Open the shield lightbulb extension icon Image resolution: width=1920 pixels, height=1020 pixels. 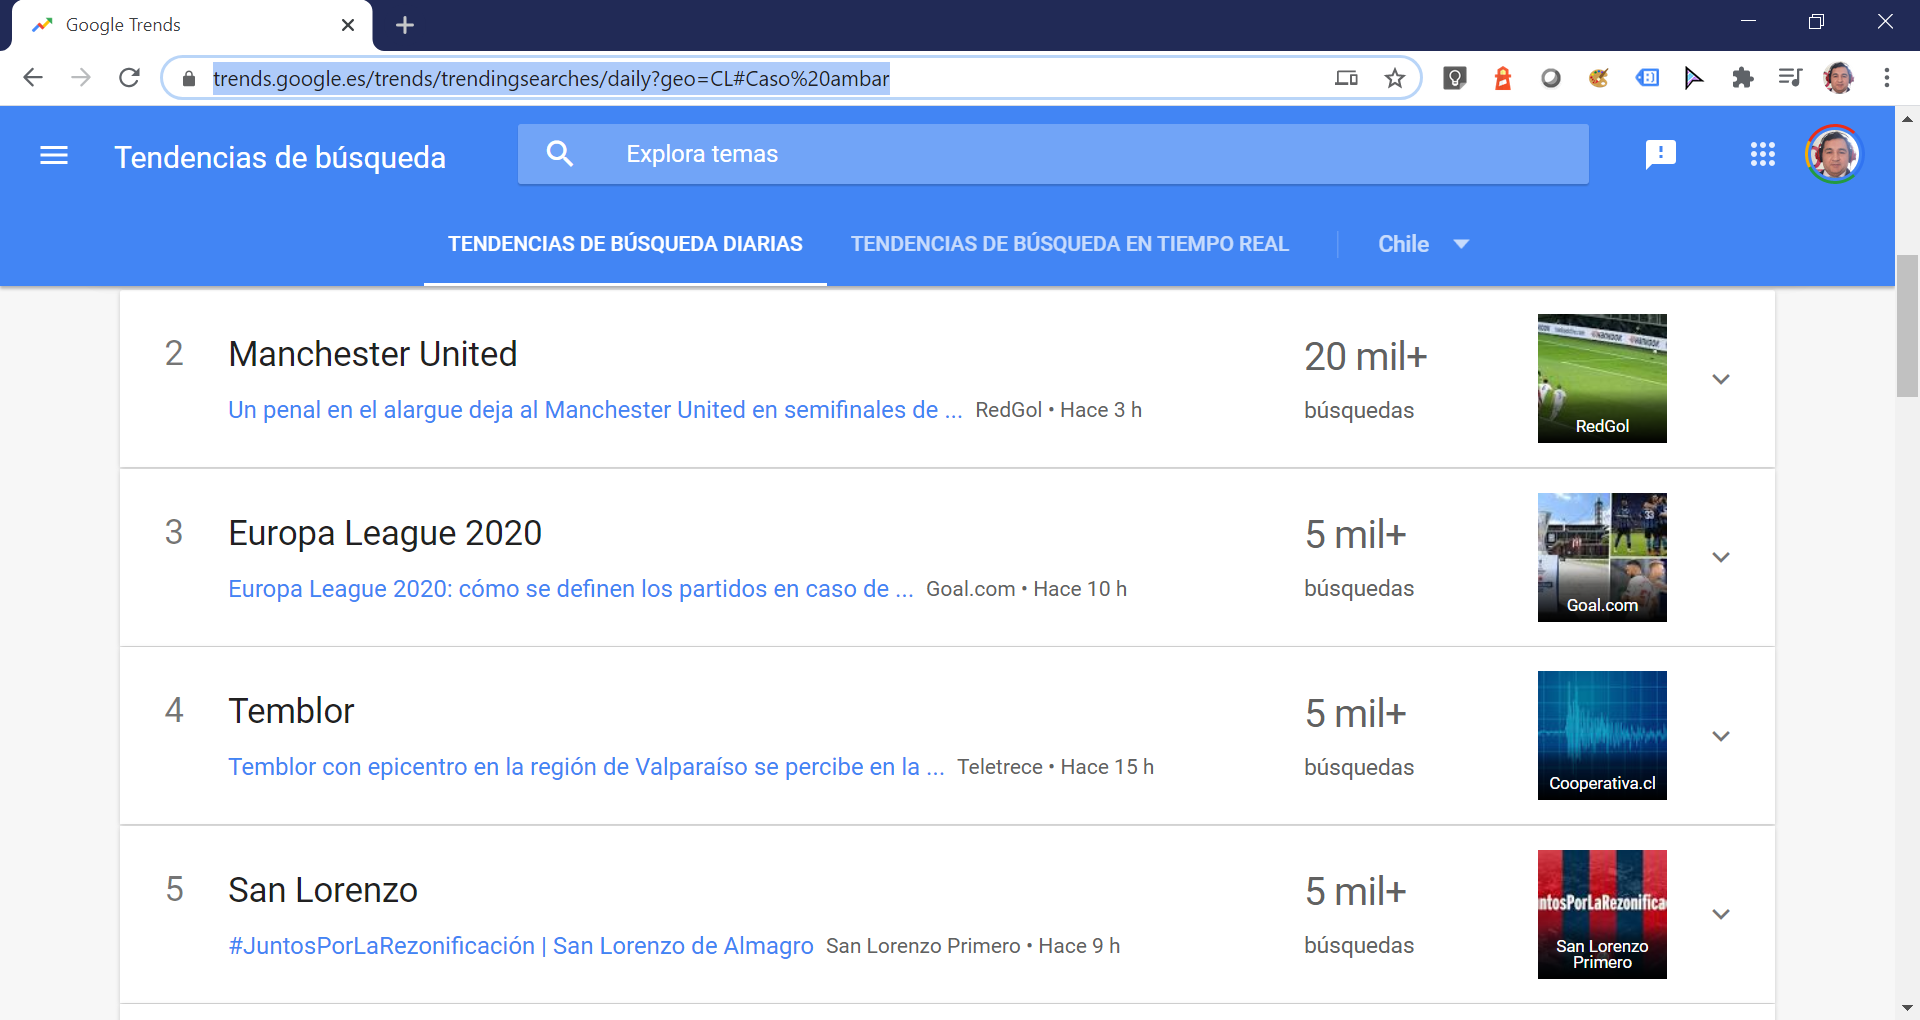pos(1455,78)
